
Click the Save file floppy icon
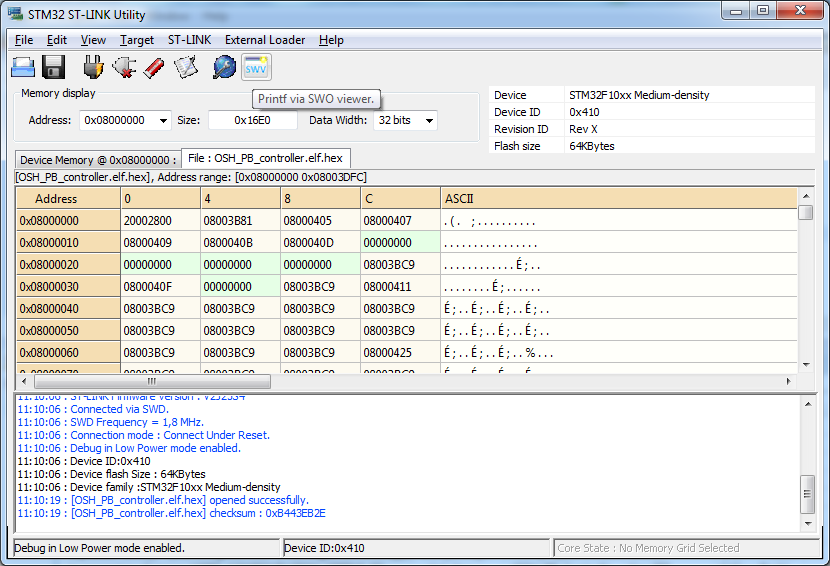54,67
